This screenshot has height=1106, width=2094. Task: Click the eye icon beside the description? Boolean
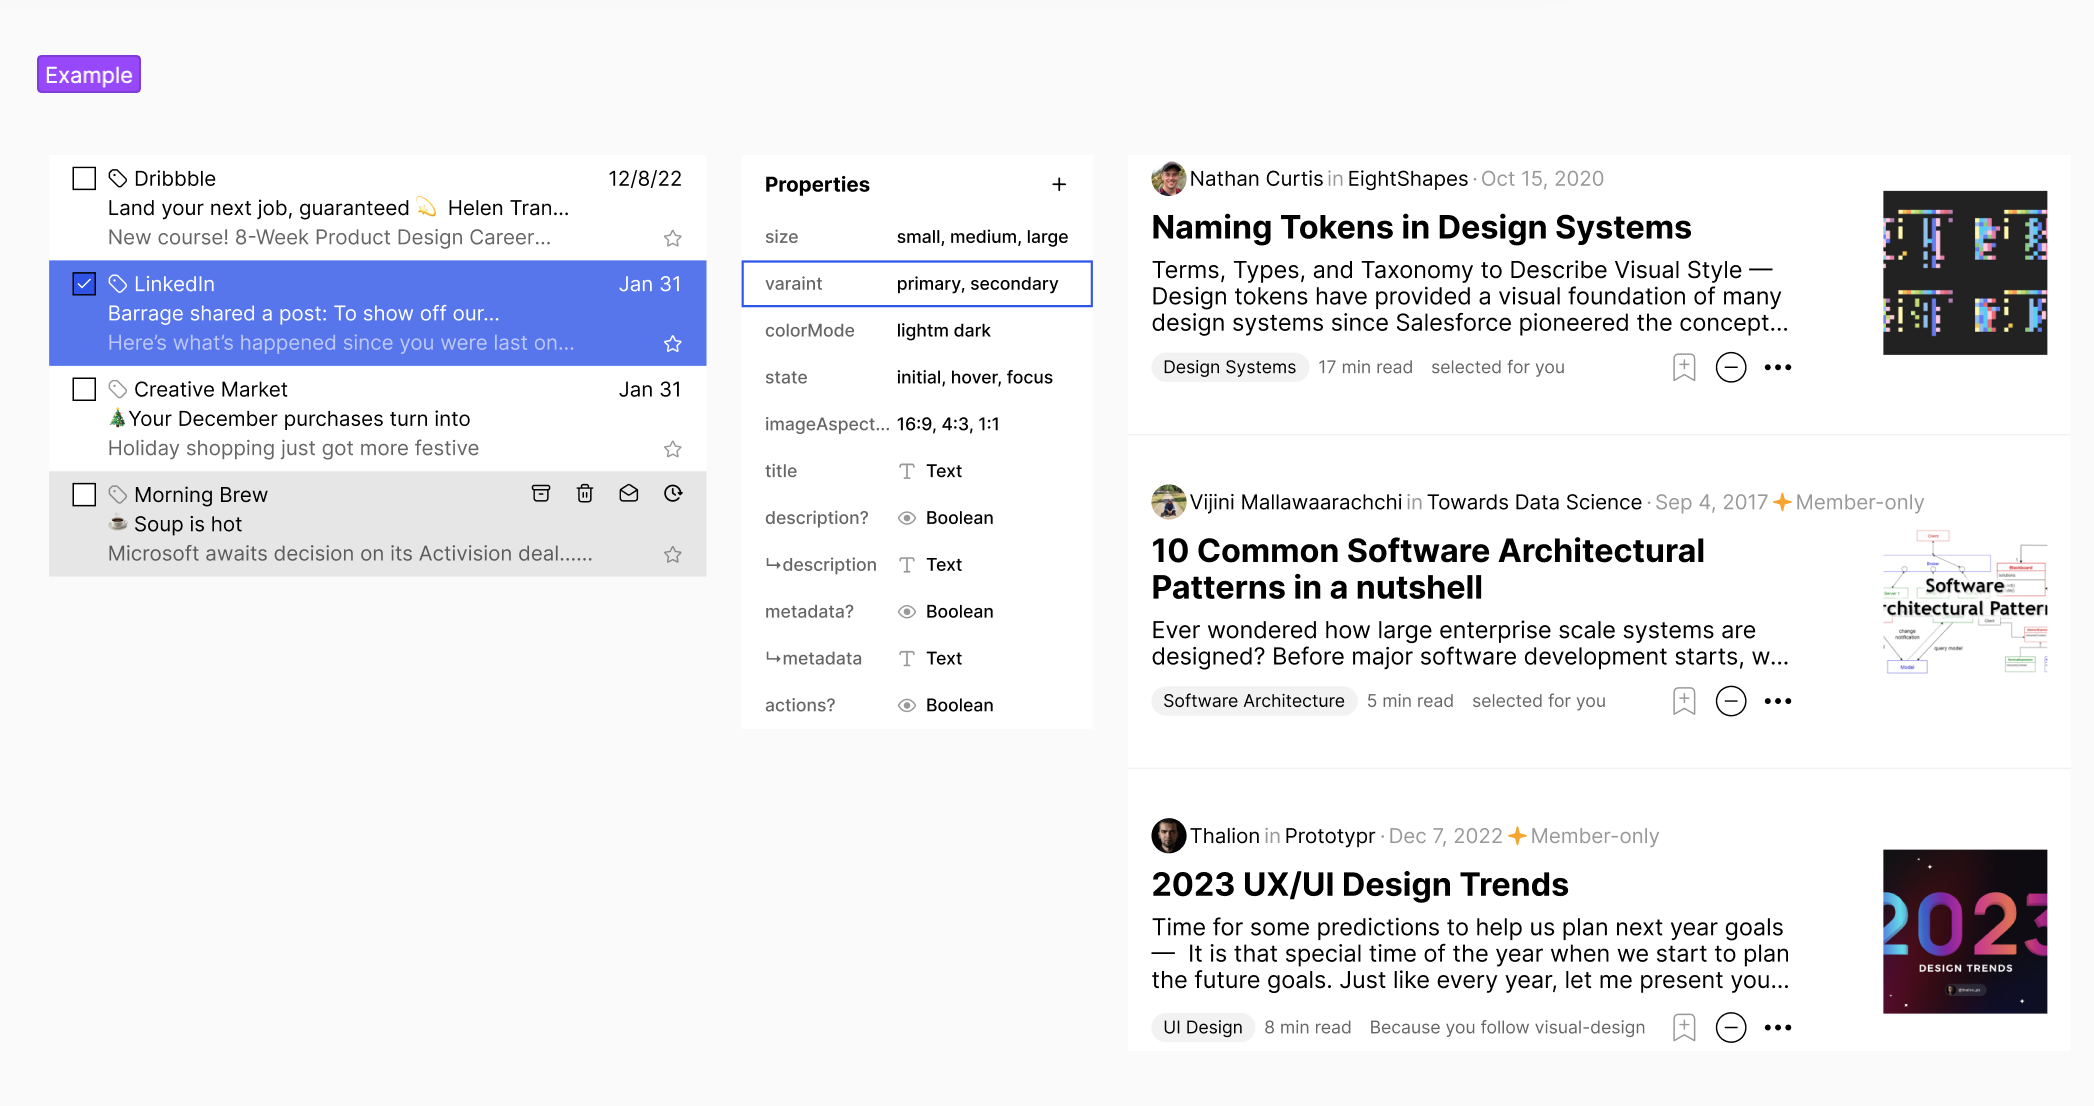coord(907,518)
